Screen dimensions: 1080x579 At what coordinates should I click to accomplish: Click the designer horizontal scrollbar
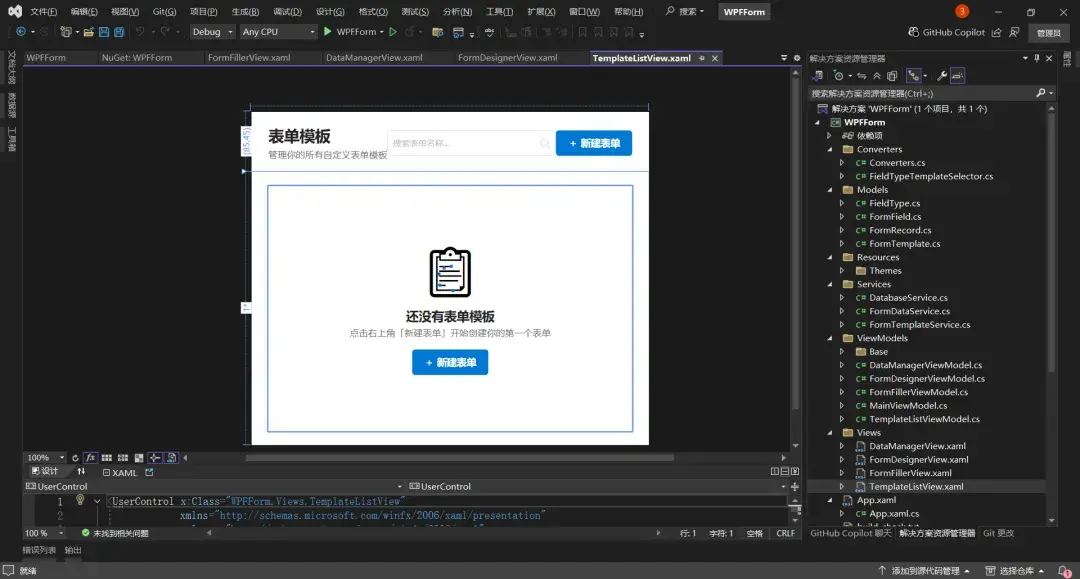(459, 458)
